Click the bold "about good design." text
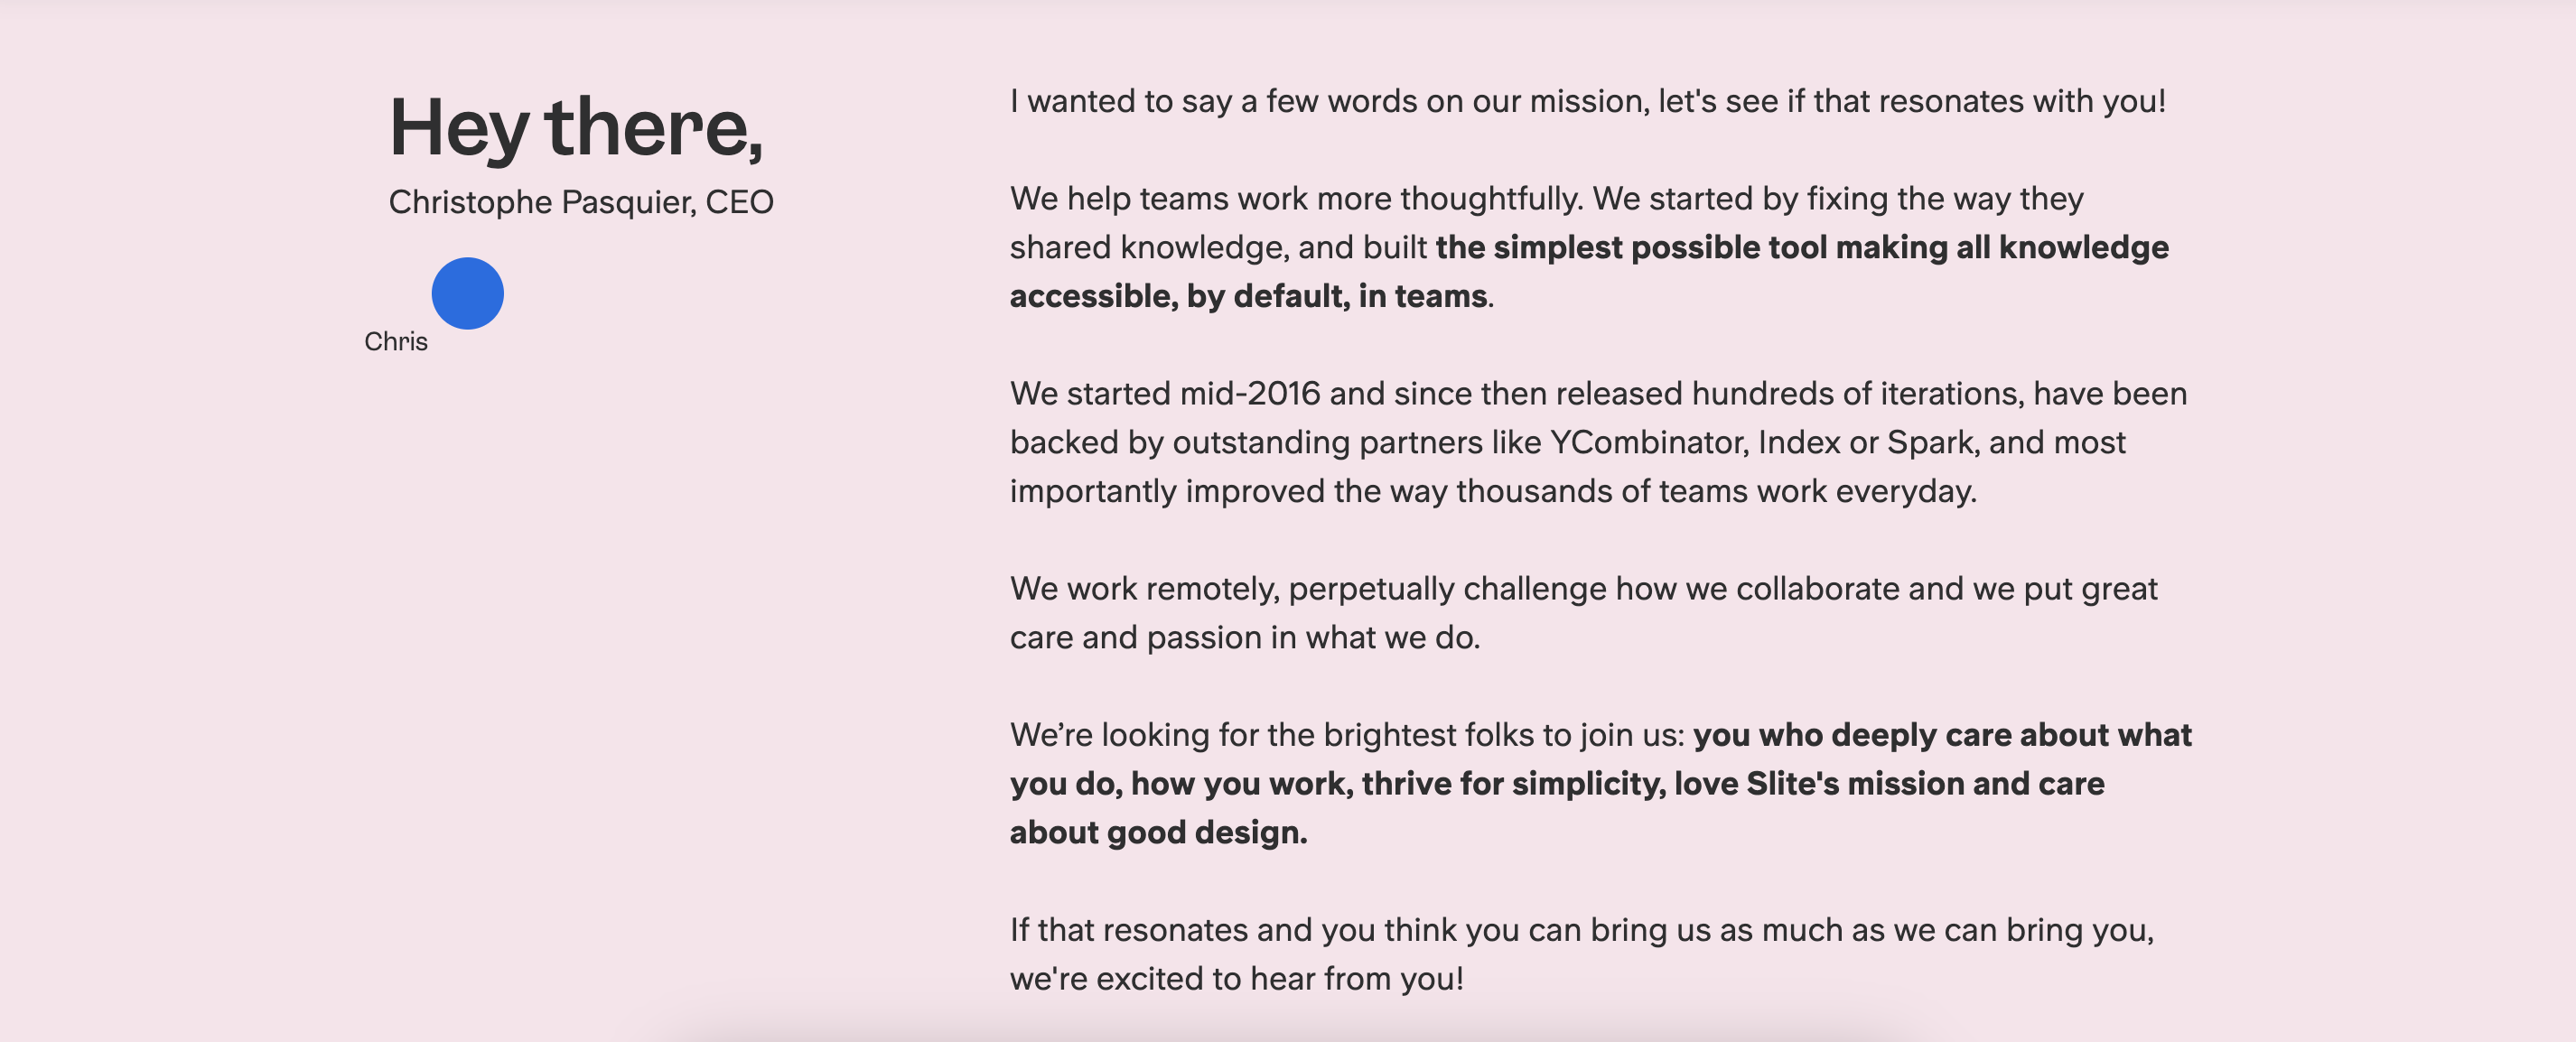The image size is (2576, 1042). tap(1158, 832)
